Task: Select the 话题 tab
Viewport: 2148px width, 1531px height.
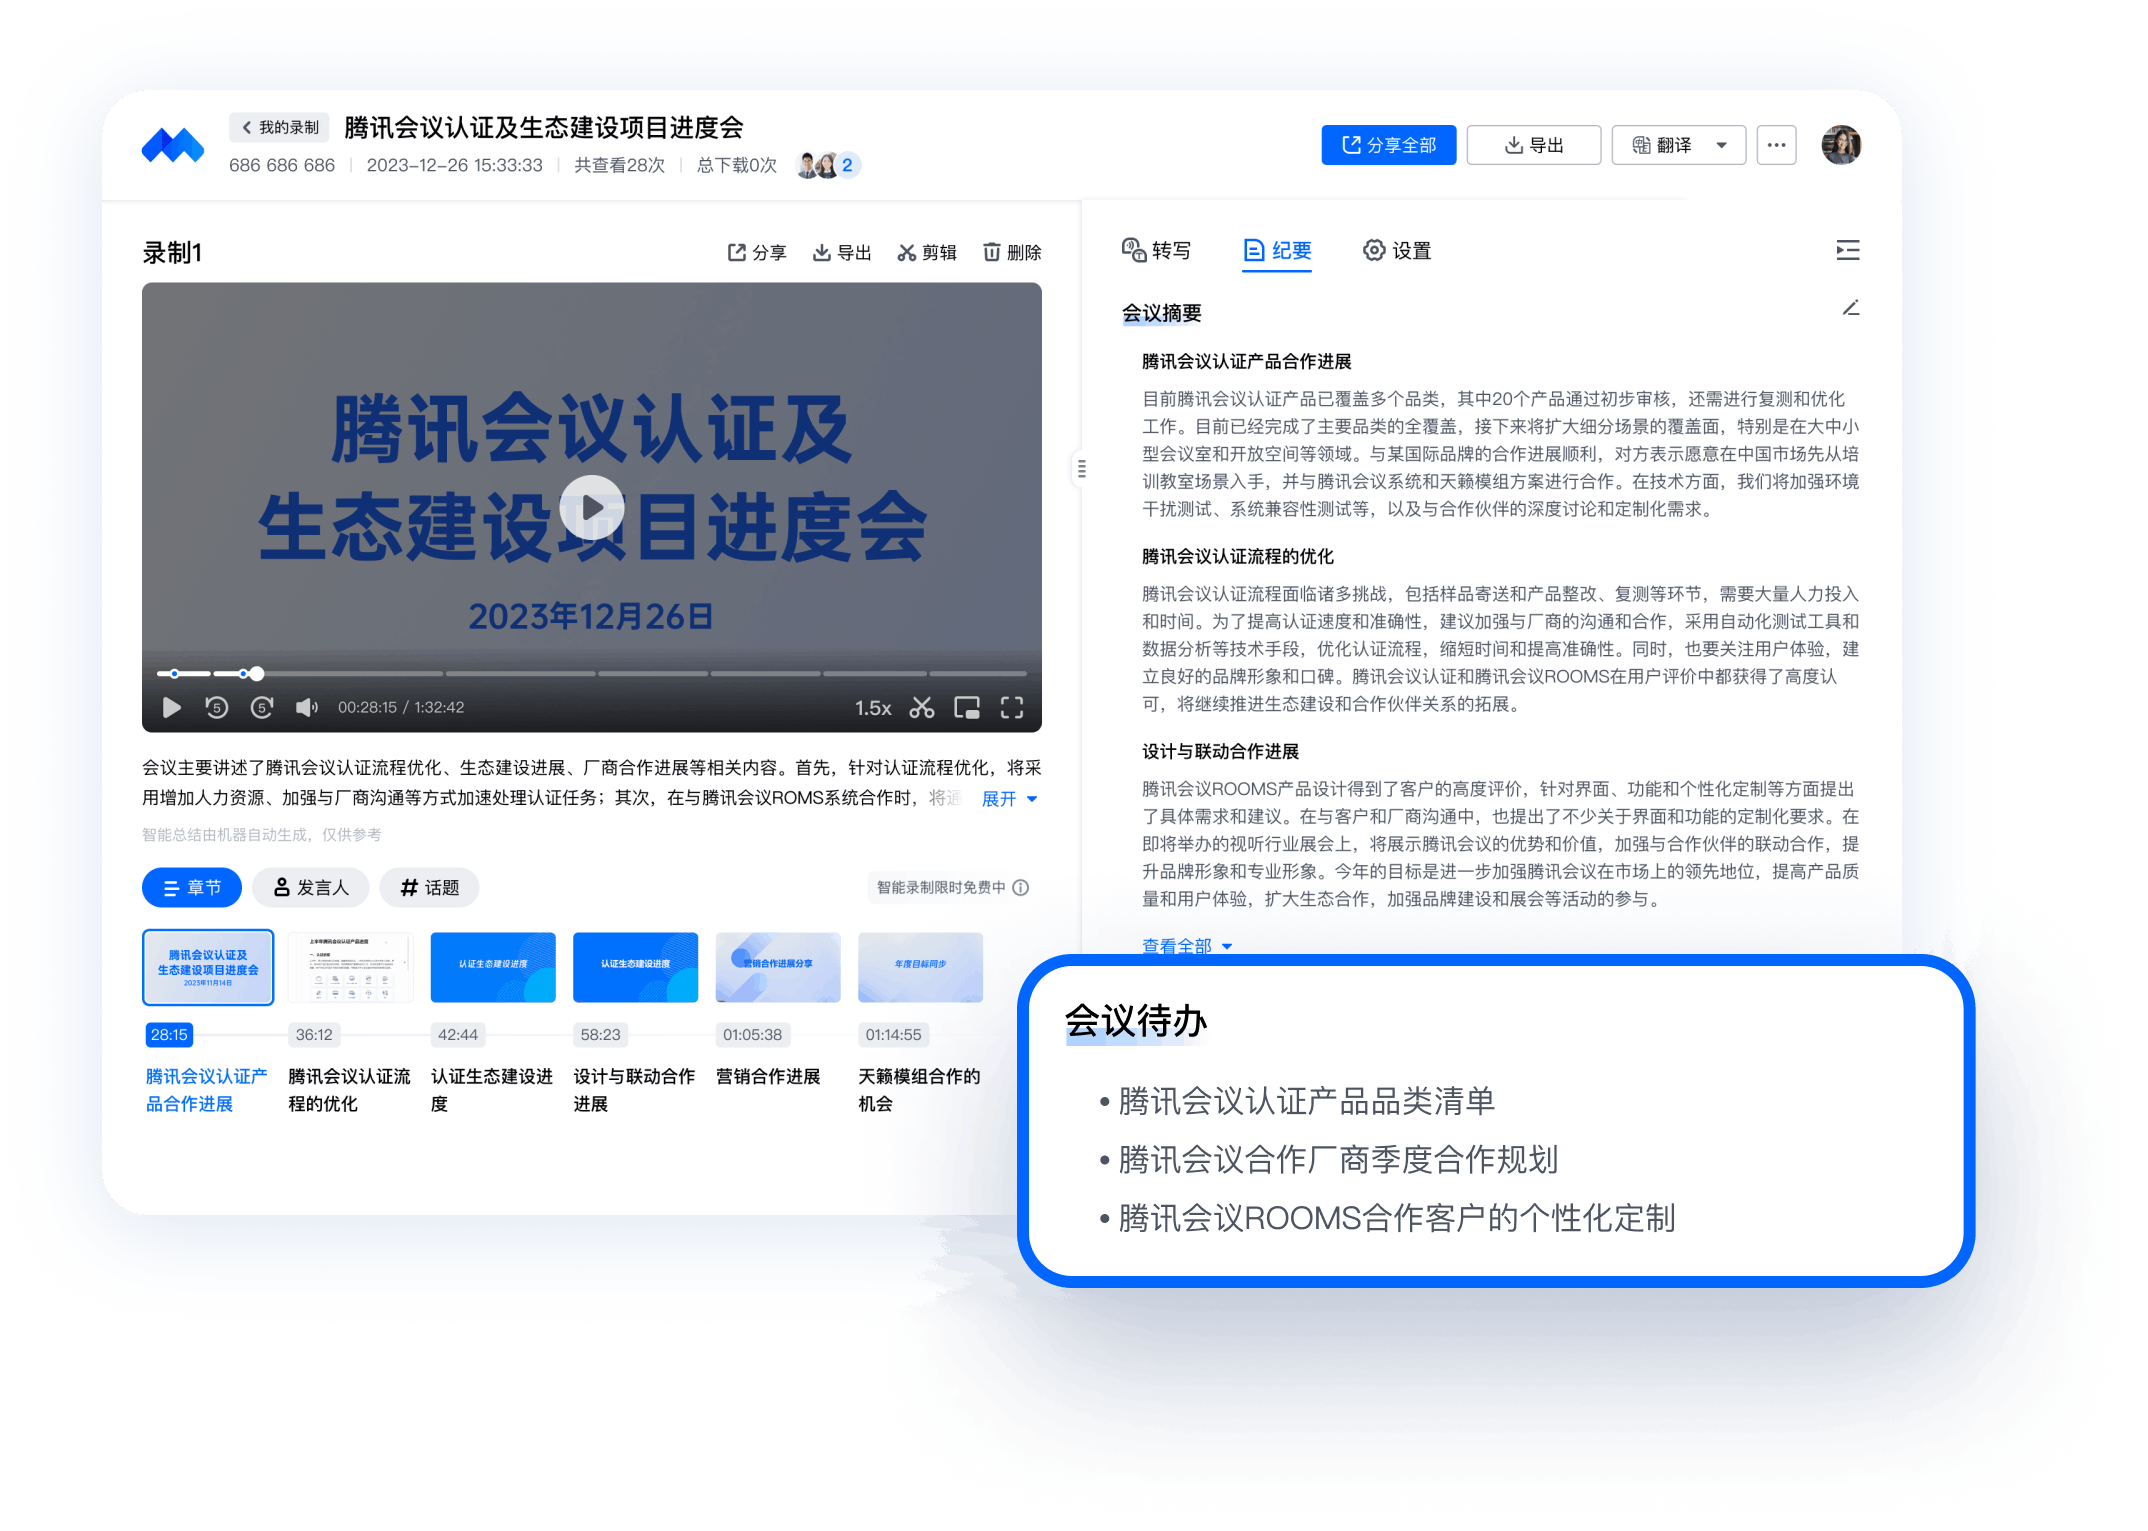Action: click(429, 887)
